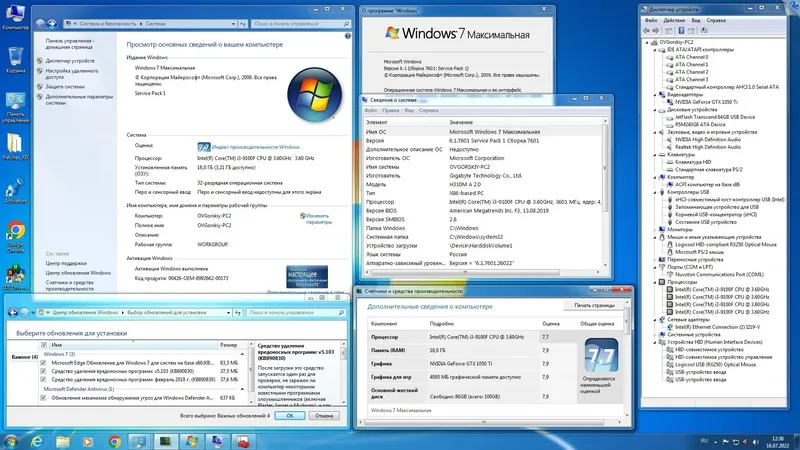Screen dimensions: 800x450
Task: Open Windows Media Player from taskbar
Action: click(x=88, y=441)
